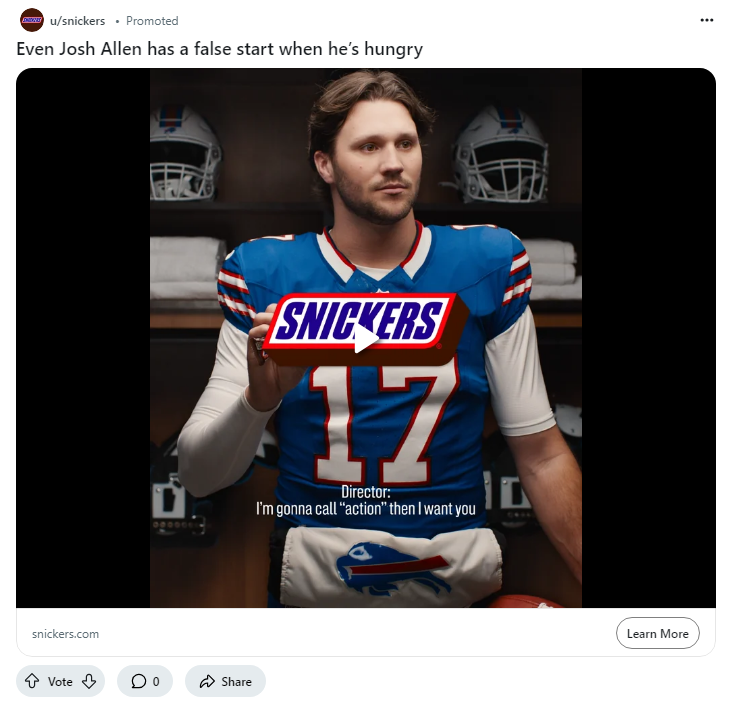
Task: Click the helmet on the right shelf
Action: [500, 153]
